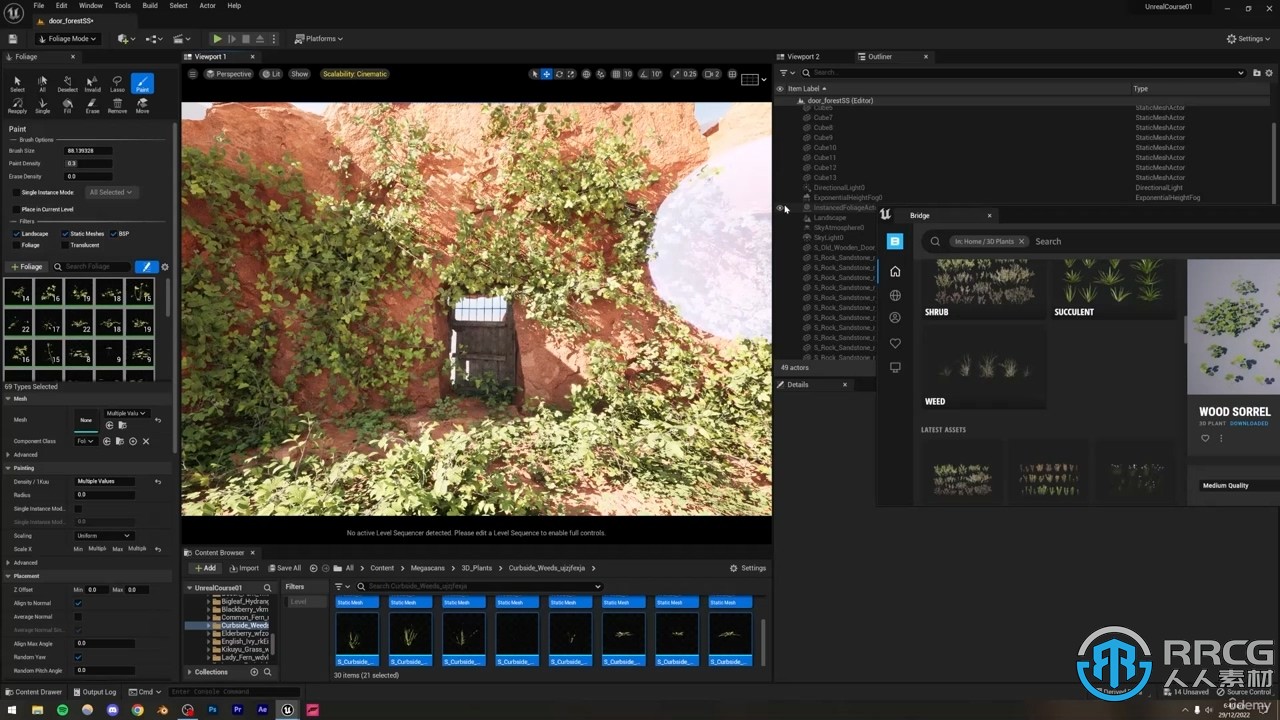The height and width of the screenshot is (720, 1280).
Task: Activate the Lasso foliage tool
Action: coord(117,83)
